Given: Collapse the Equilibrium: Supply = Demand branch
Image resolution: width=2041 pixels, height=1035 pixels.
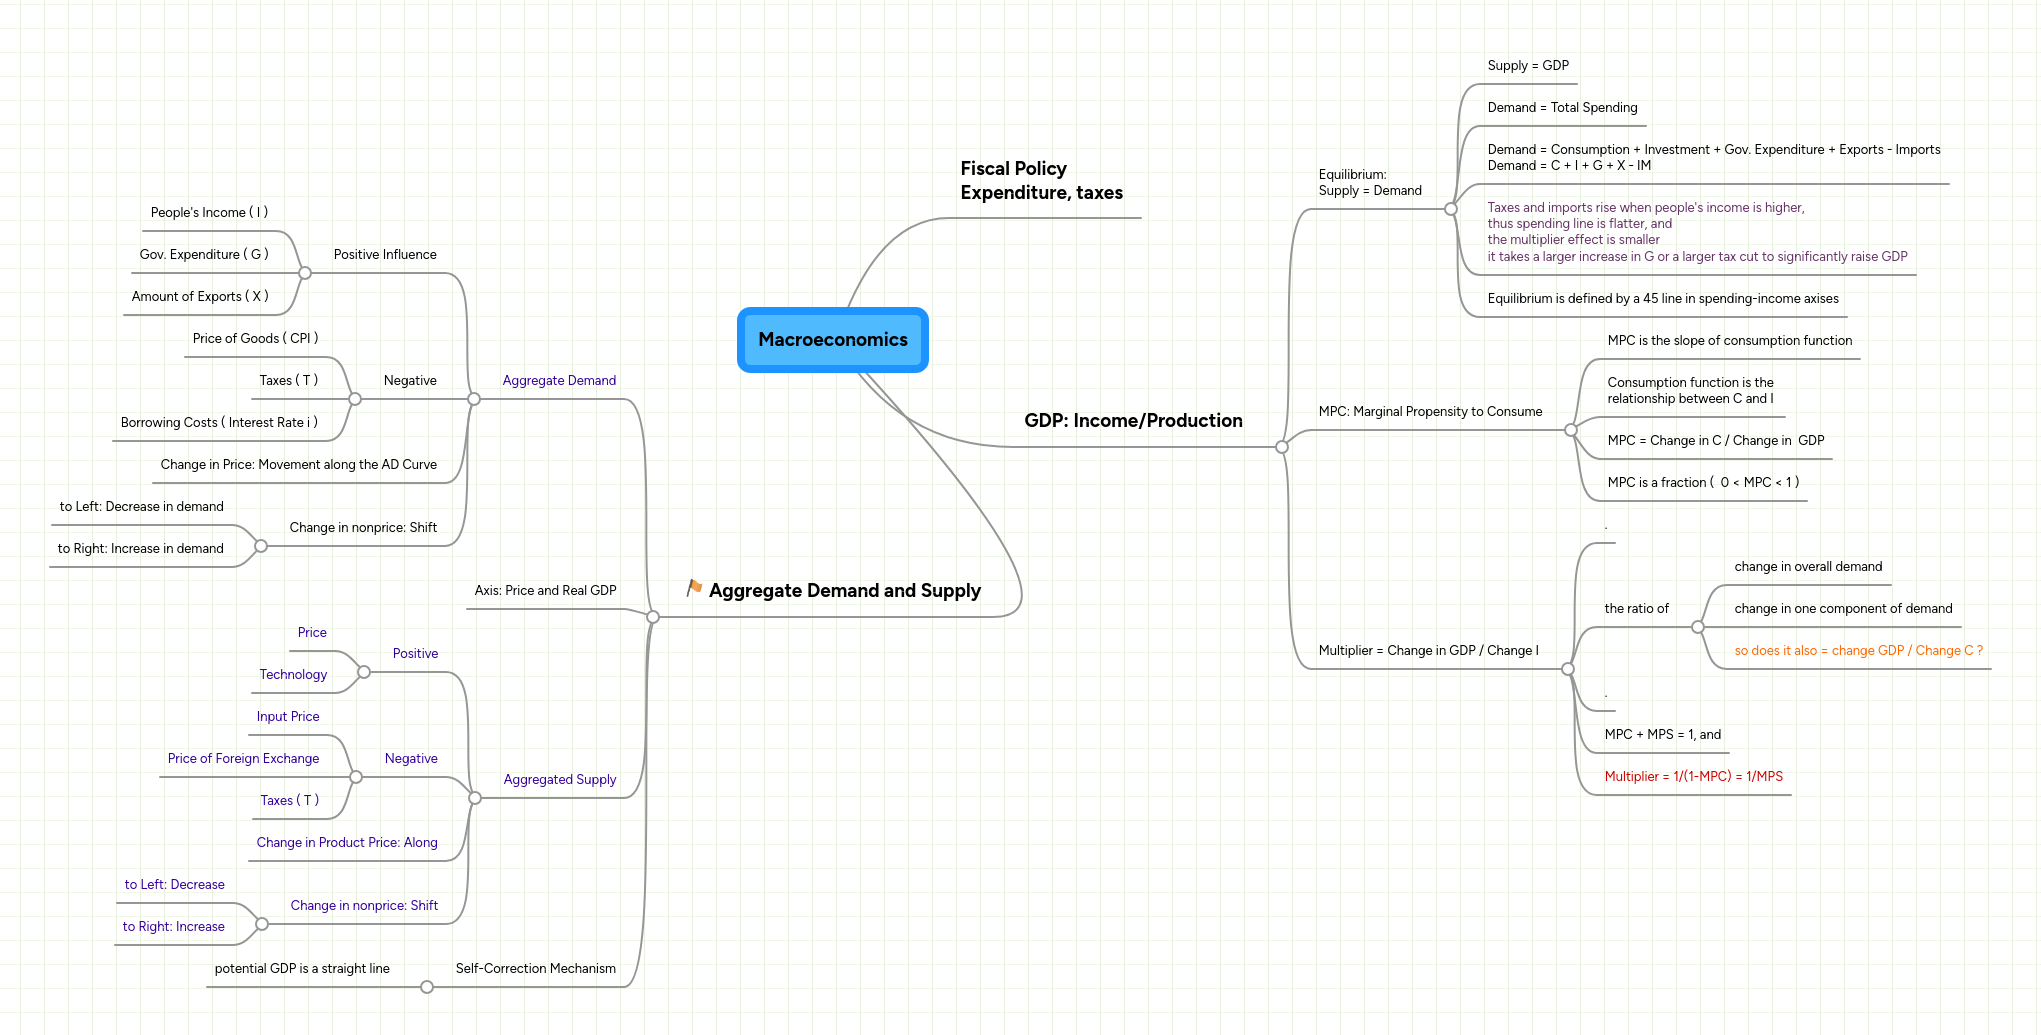Looking at the screenshot, I should (x=1450, y=208).
